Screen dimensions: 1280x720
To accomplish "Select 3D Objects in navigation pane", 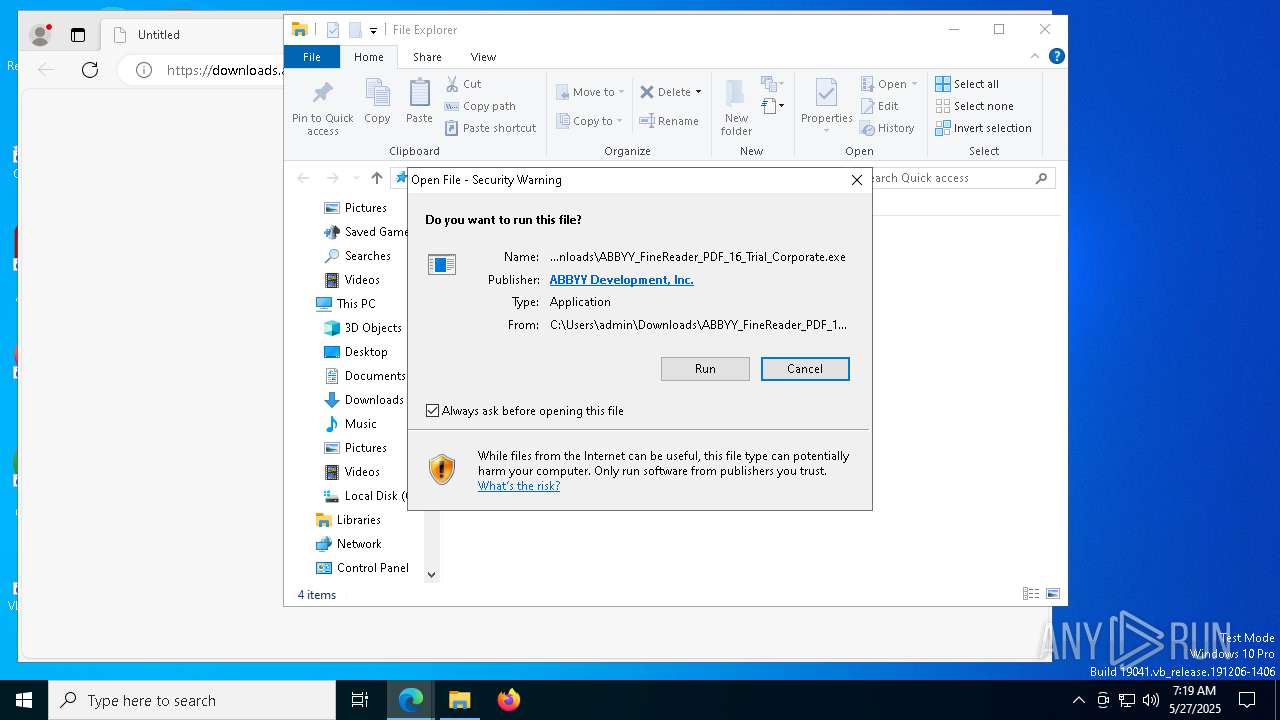I will point(362,328).
